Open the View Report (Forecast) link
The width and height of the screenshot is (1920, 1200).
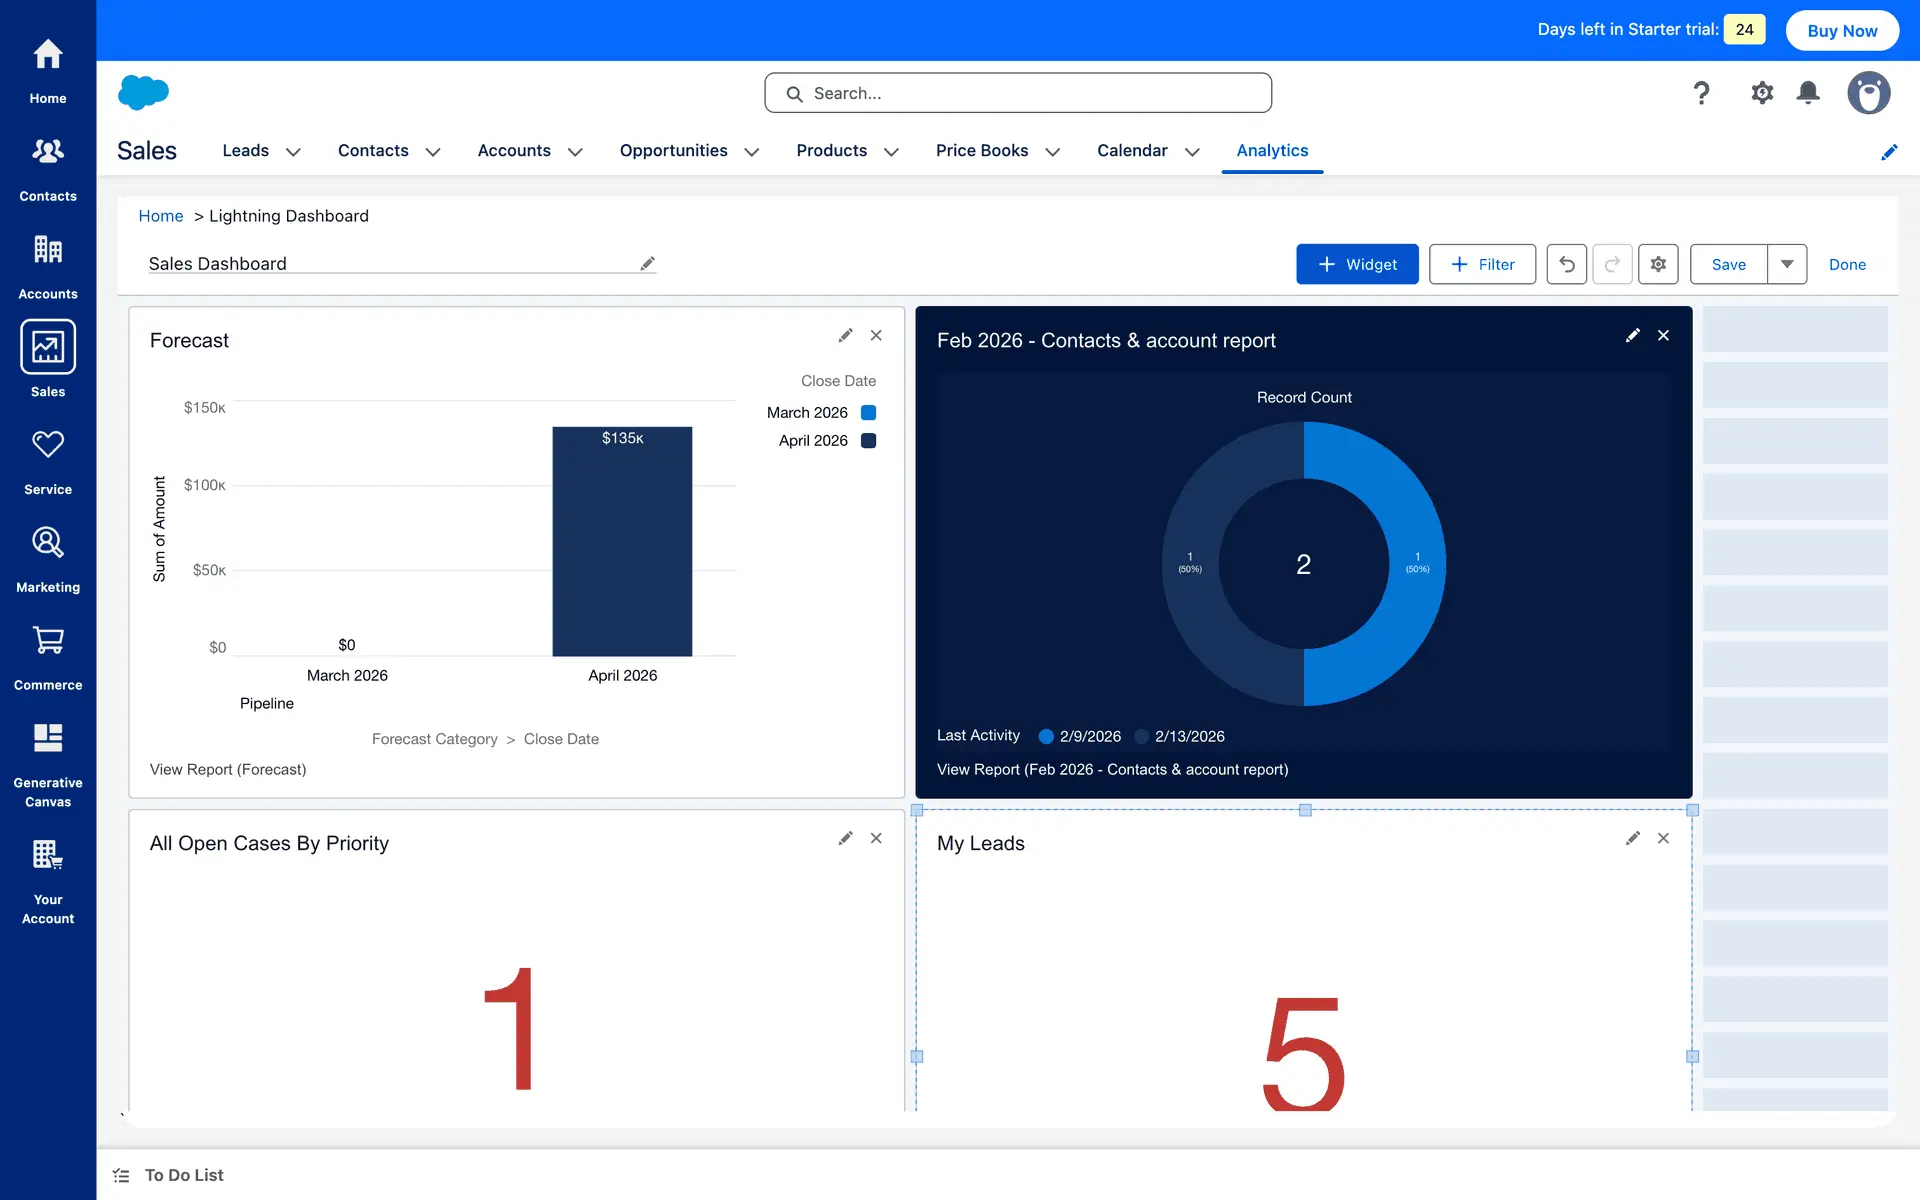coord(228,769)
